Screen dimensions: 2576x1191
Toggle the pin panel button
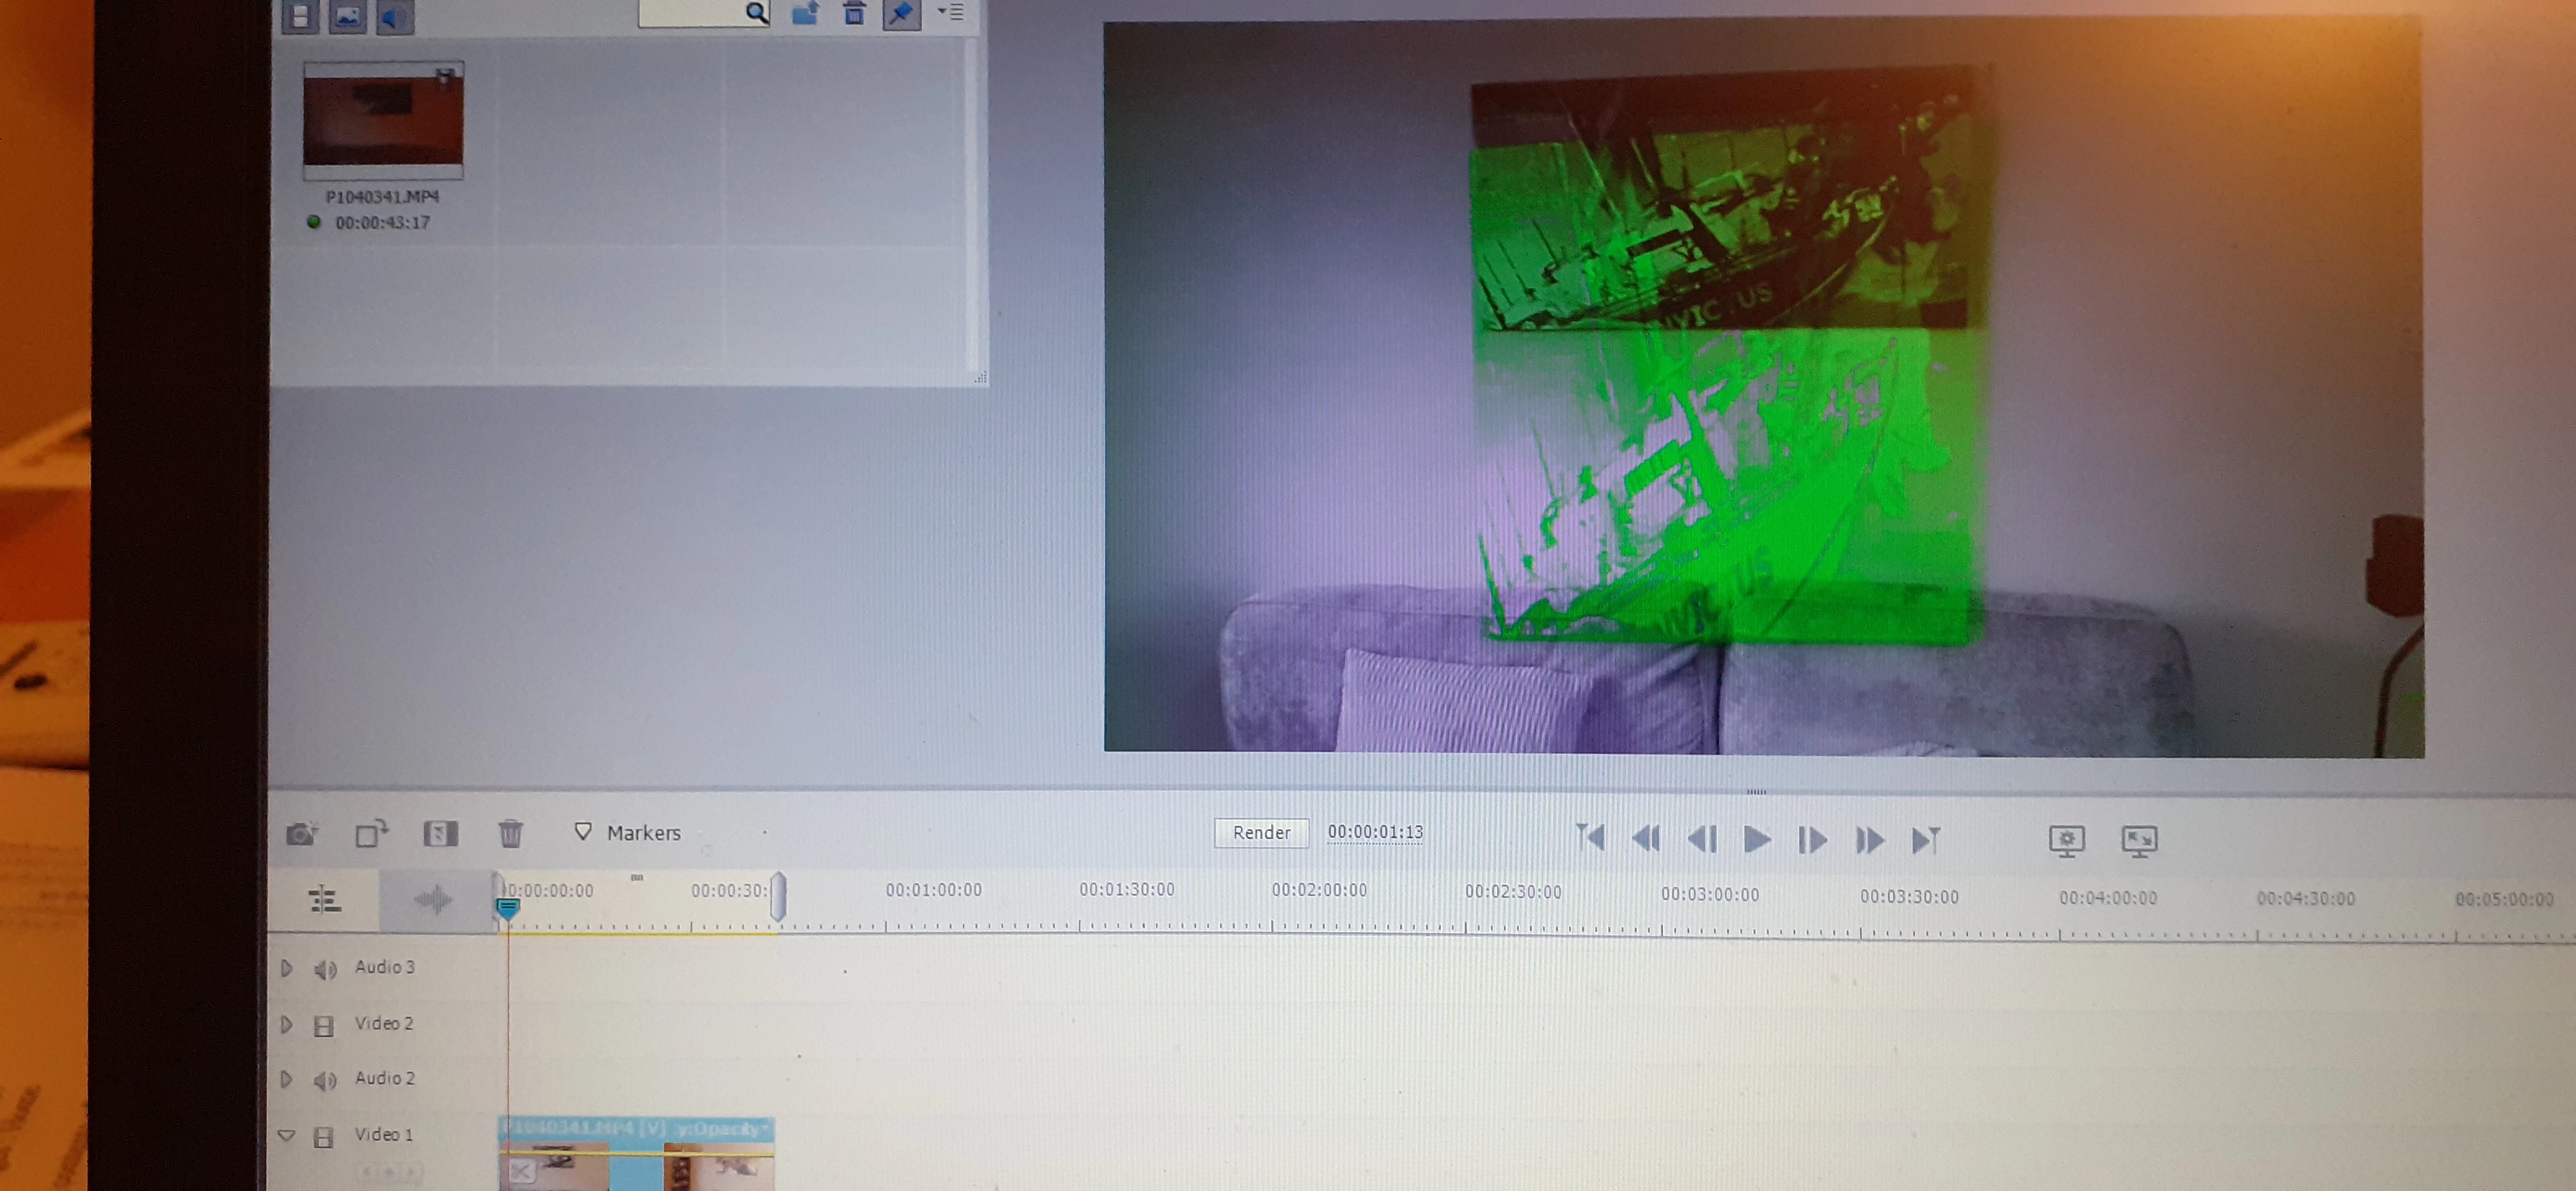(x=901, y=14)
